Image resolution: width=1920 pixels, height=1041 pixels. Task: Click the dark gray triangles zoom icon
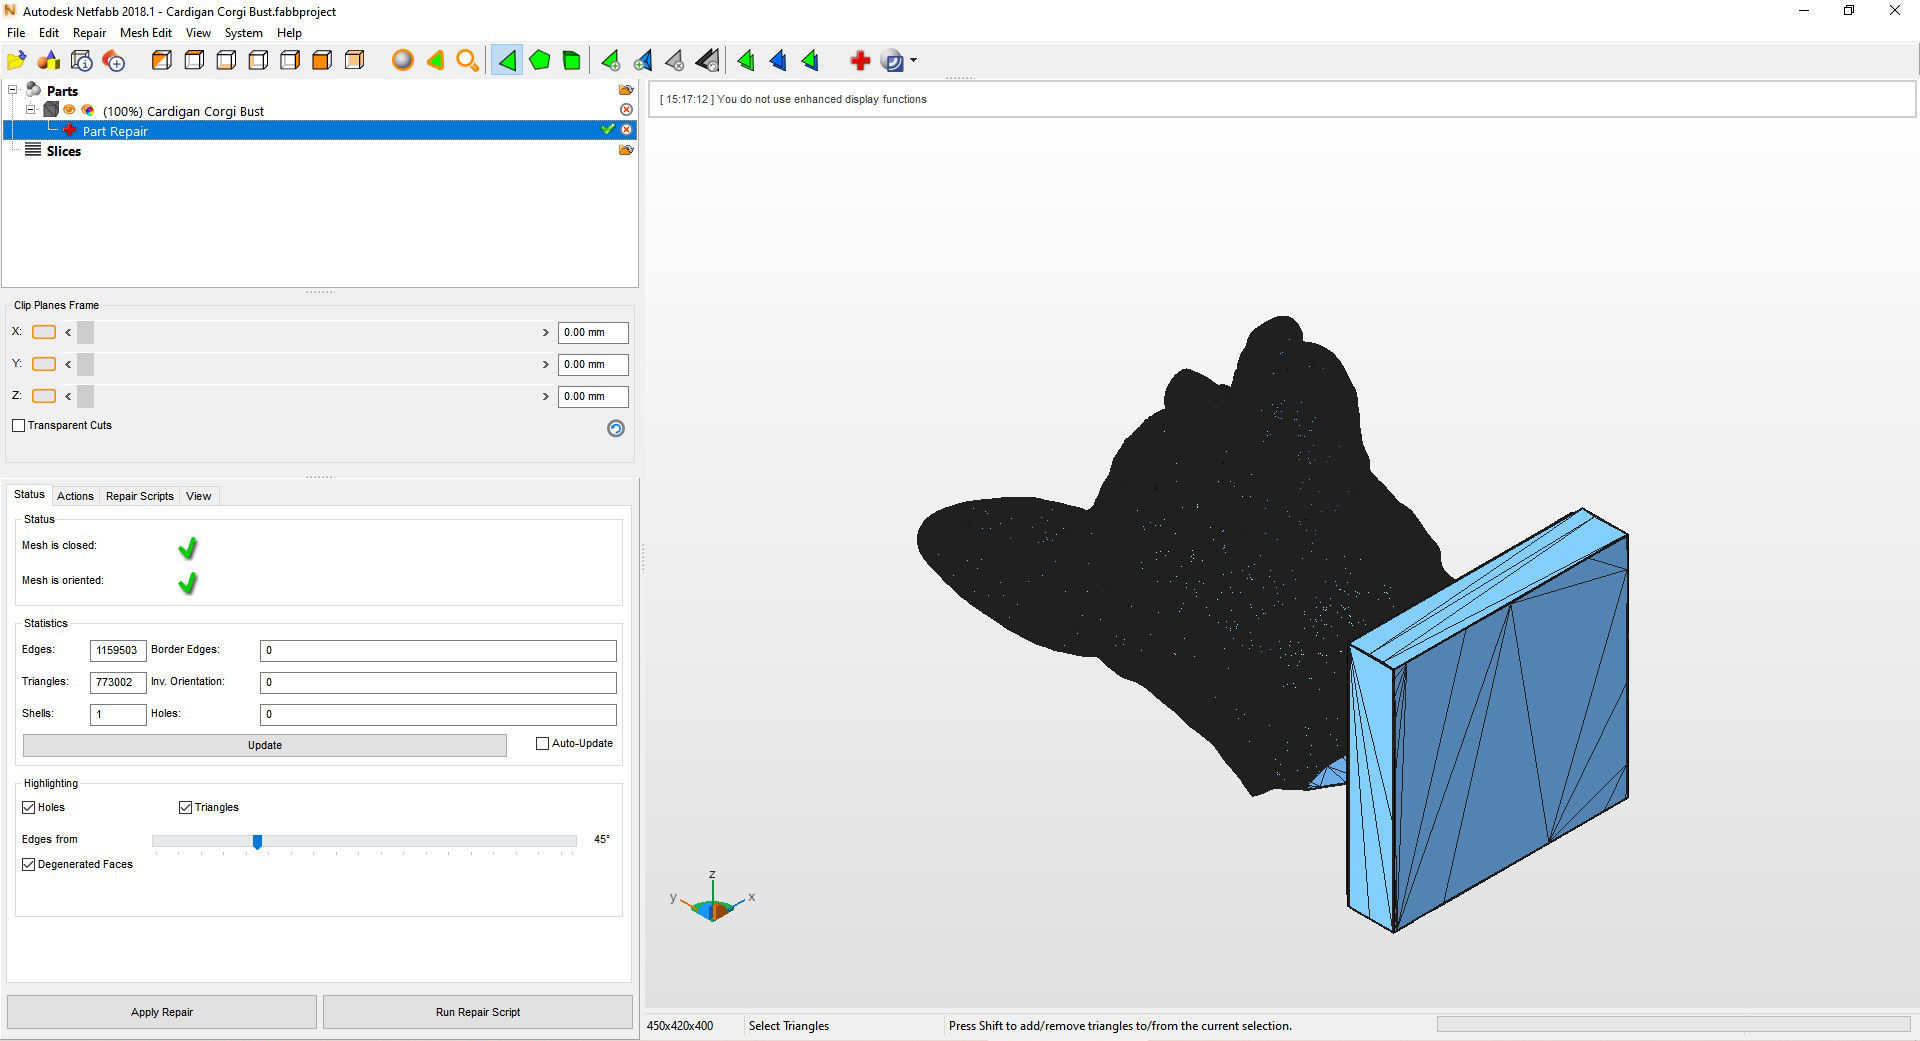click(707, 61)
